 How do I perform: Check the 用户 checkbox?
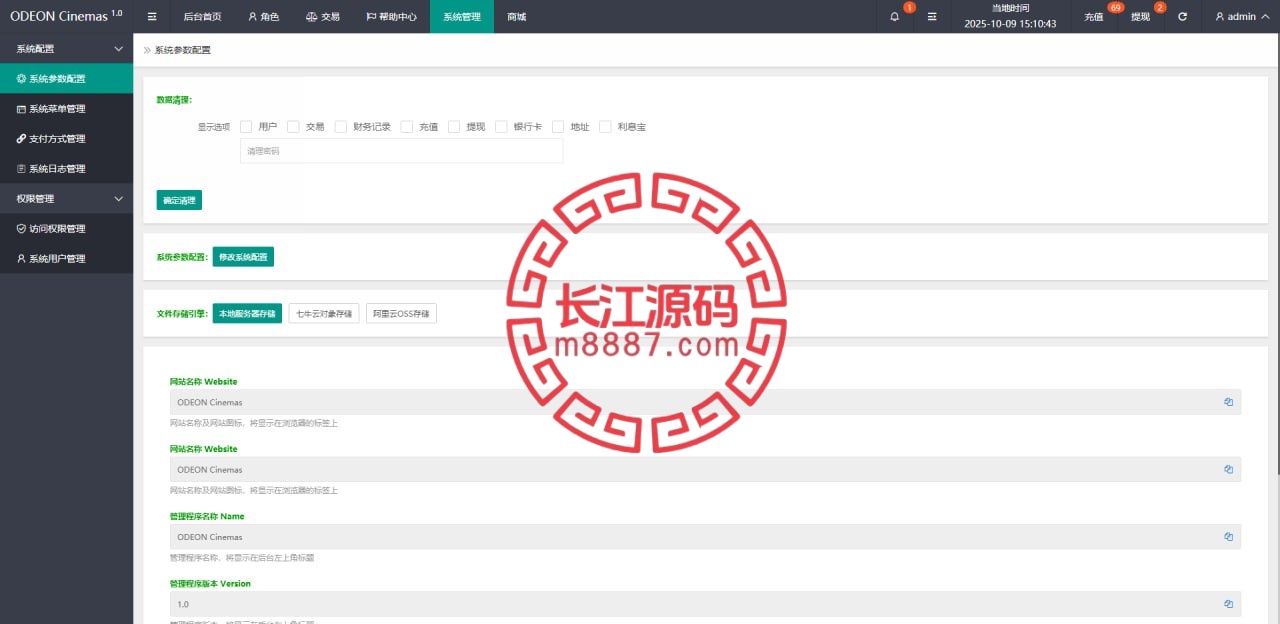[246, 127]
